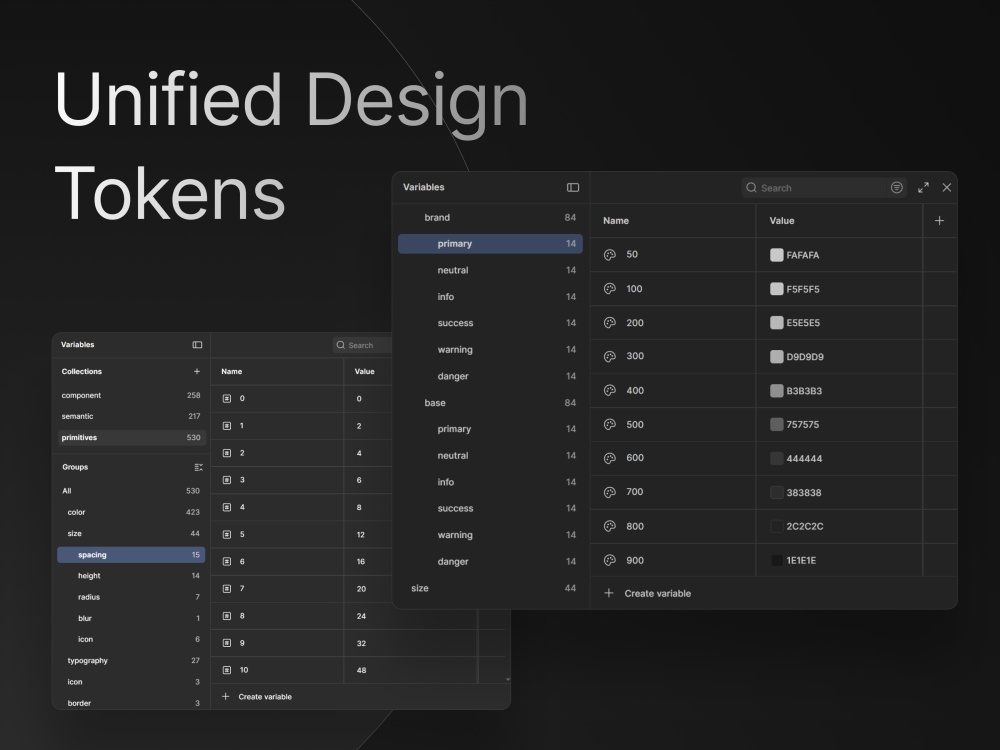Click value 444444 text
1000x750 pixels.
pos(804,459)
